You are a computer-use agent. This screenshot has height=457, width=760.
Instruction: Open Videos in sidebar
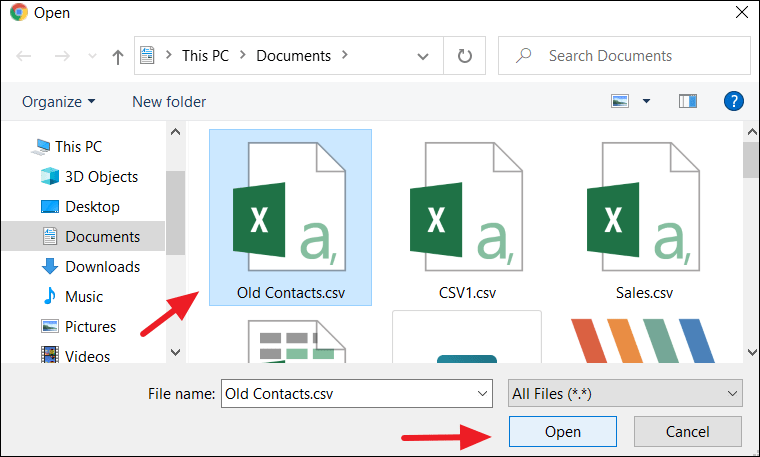87,357
